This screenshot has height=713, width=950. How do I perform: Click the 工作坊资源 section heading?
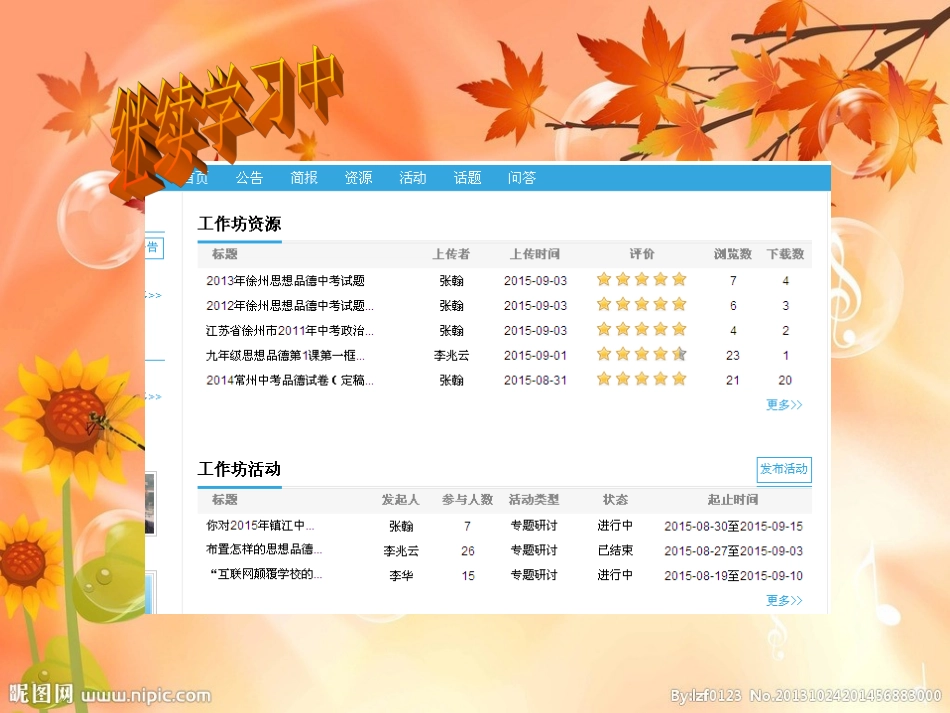[239, 224]
